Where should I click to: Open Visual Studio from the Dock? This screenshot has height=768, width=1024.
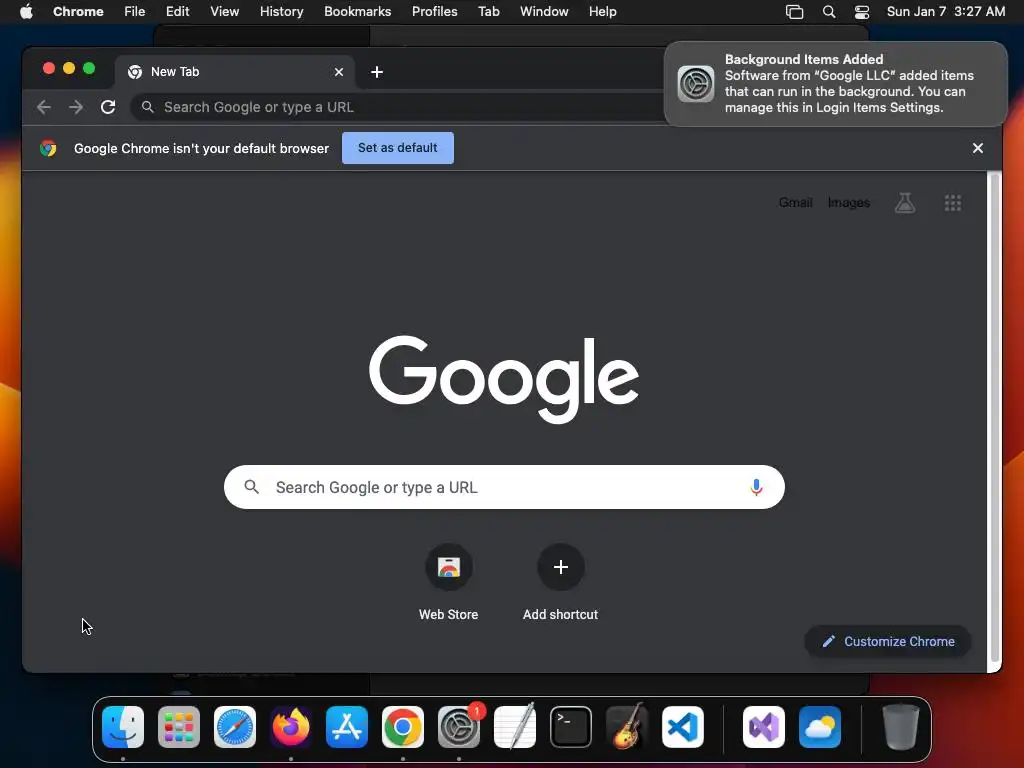click(764, 727)
